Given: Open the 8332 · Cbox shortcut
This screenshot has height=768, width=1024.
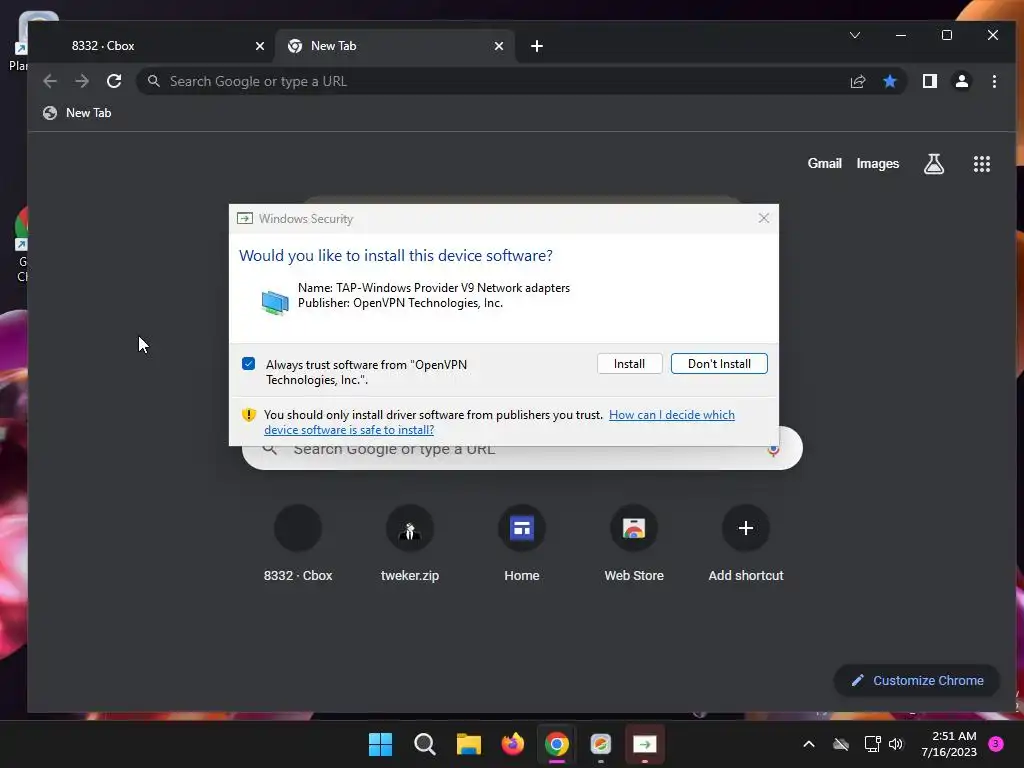Looking at the screenshot, I should tap(298, 545).
